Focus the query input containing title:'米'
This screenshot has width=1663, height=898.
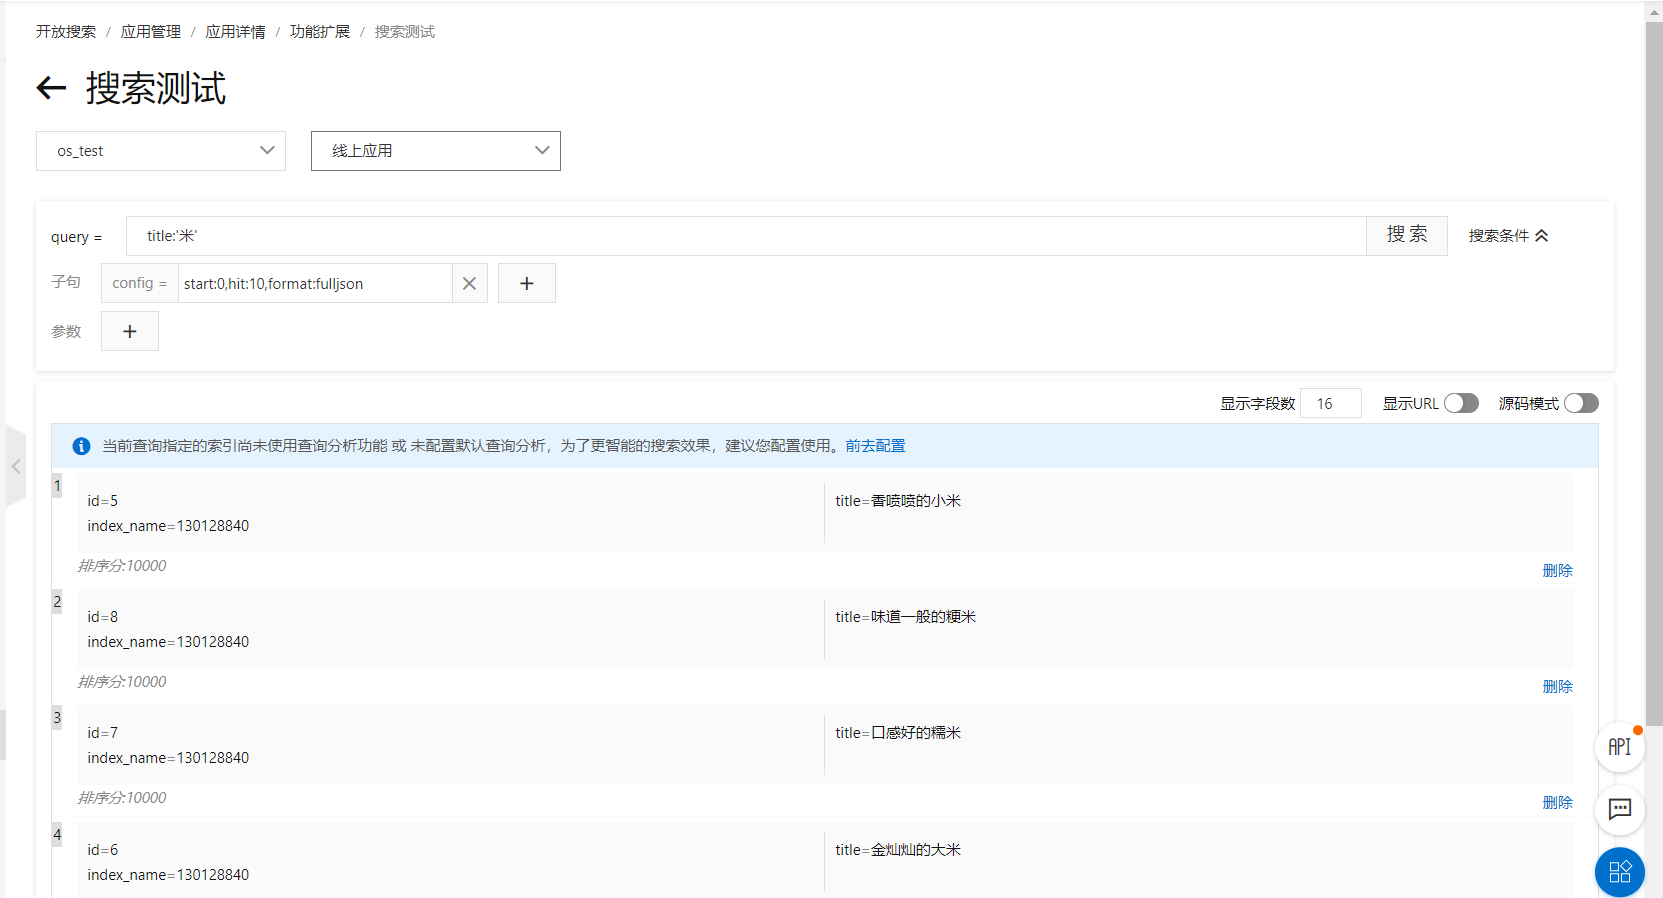click(x=746, y=236)
